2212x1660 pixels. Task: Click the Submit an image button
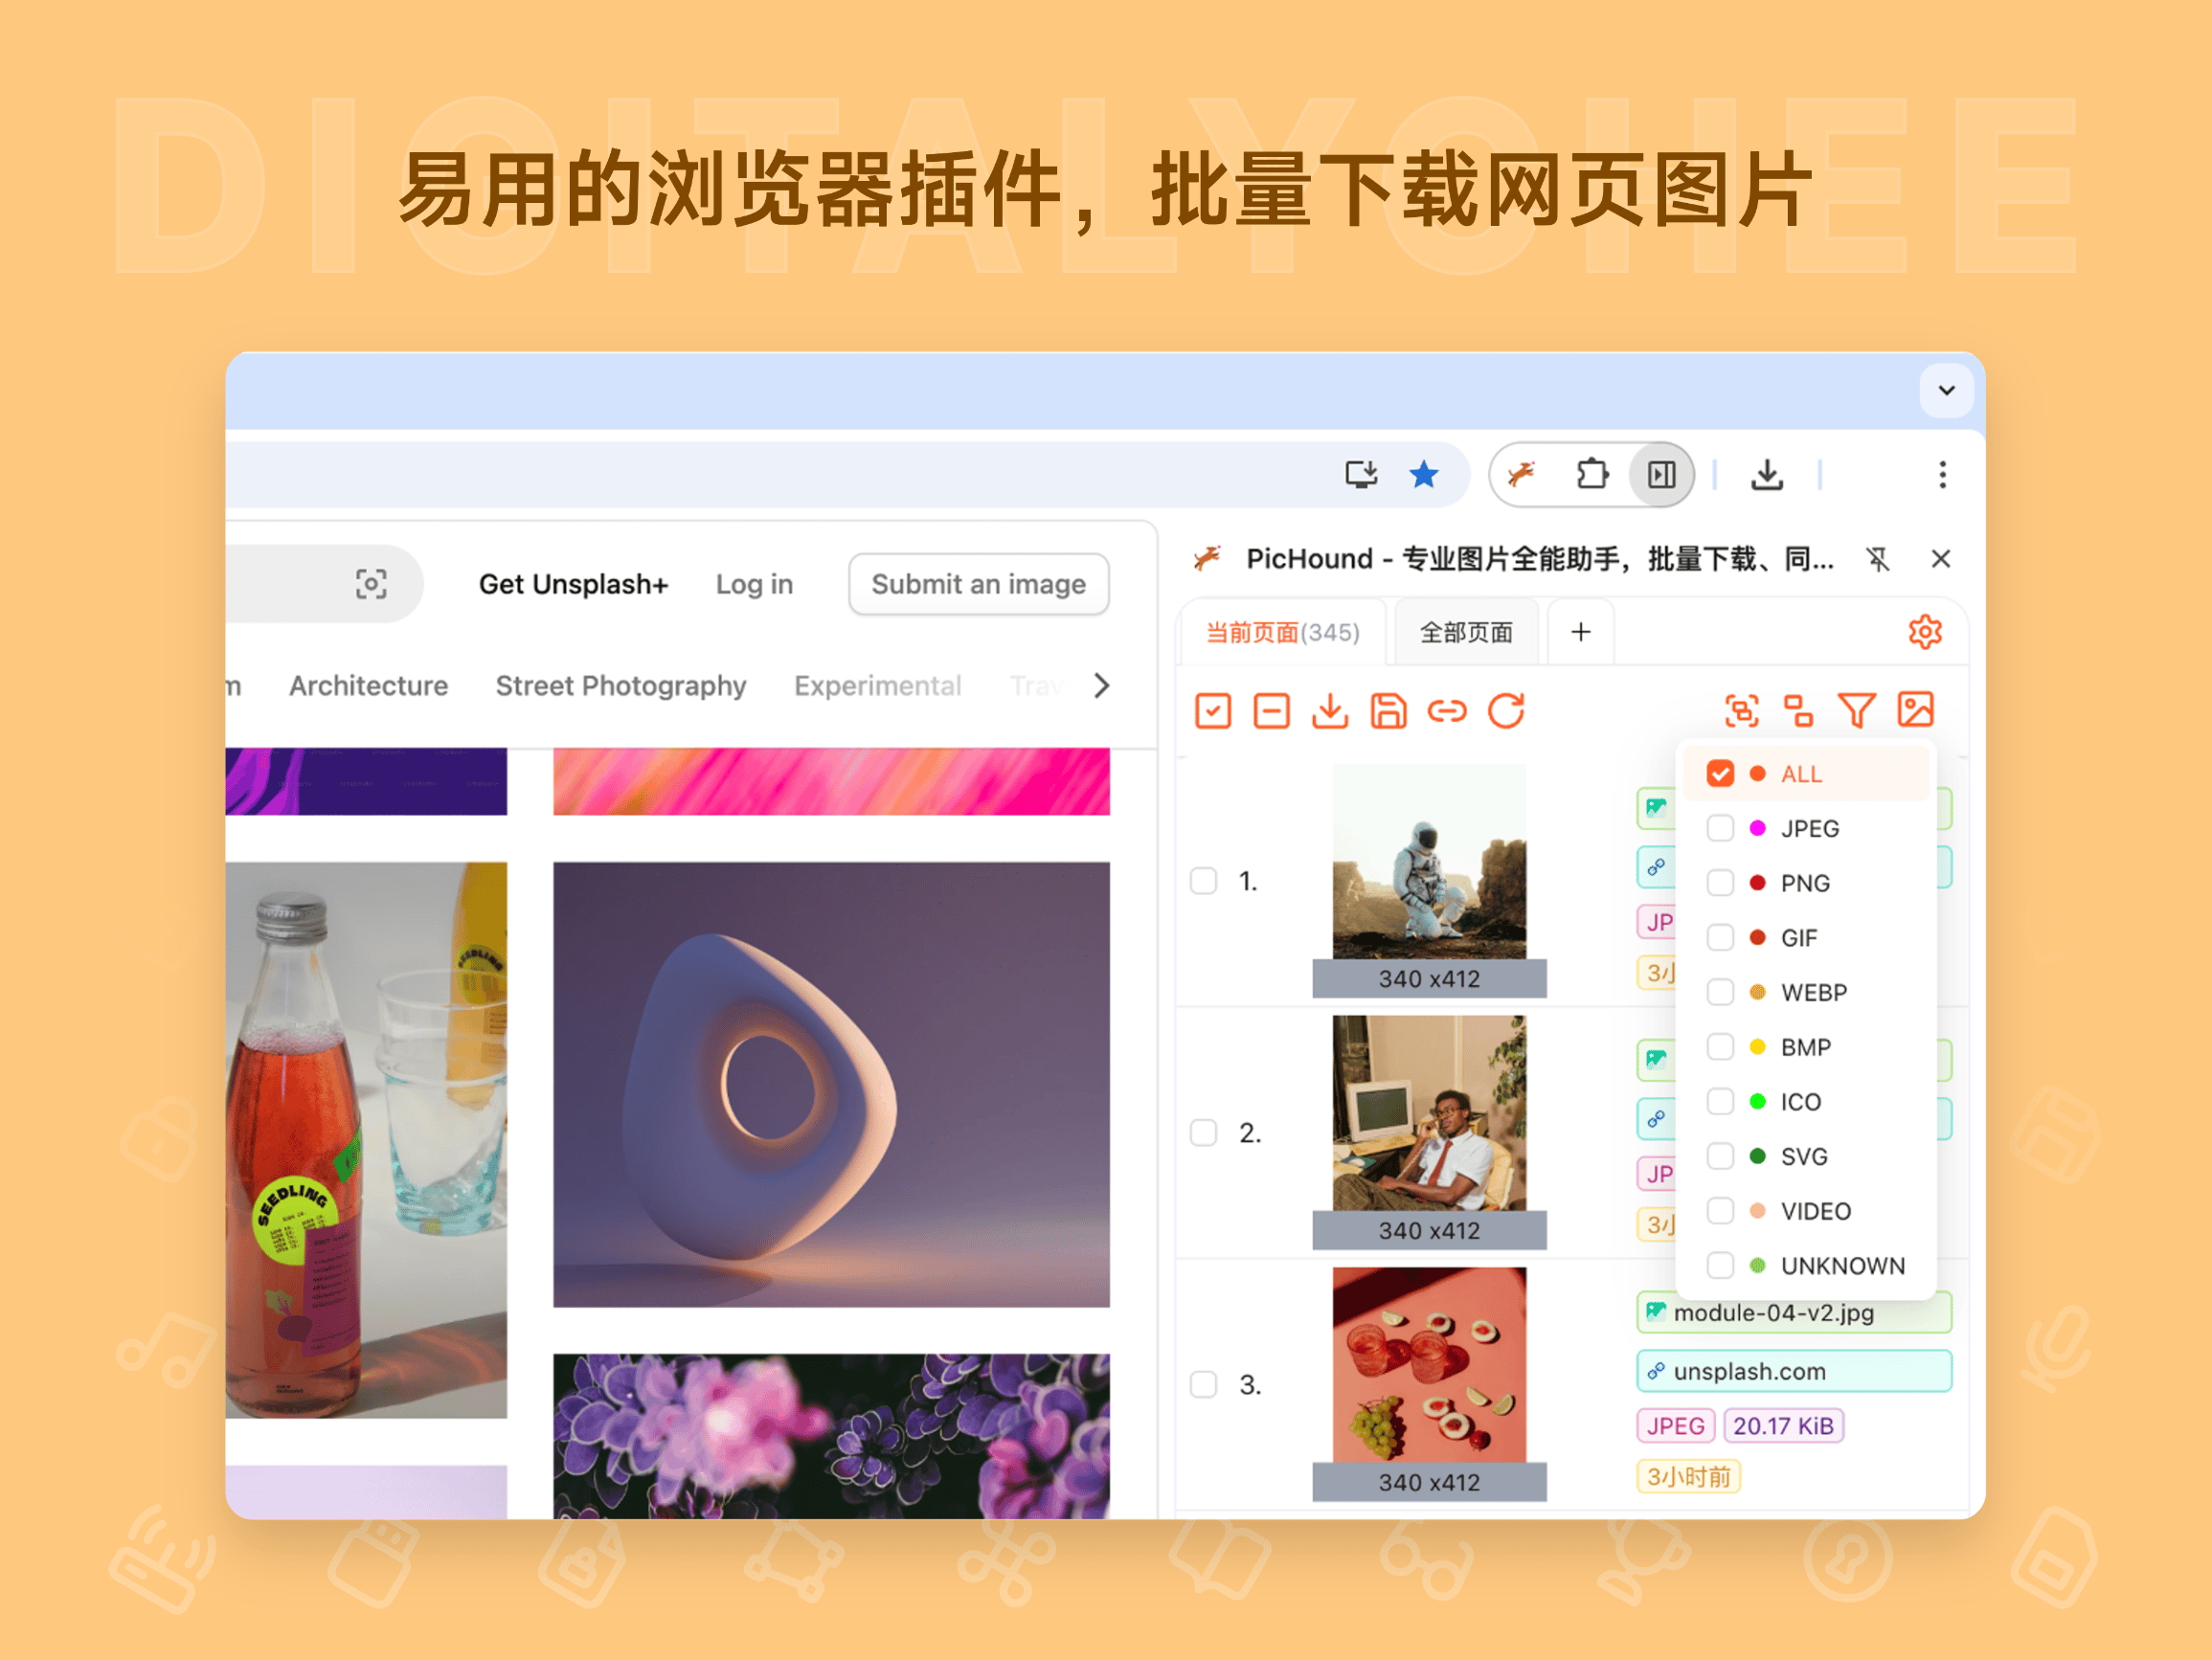(x=978, y=584)
